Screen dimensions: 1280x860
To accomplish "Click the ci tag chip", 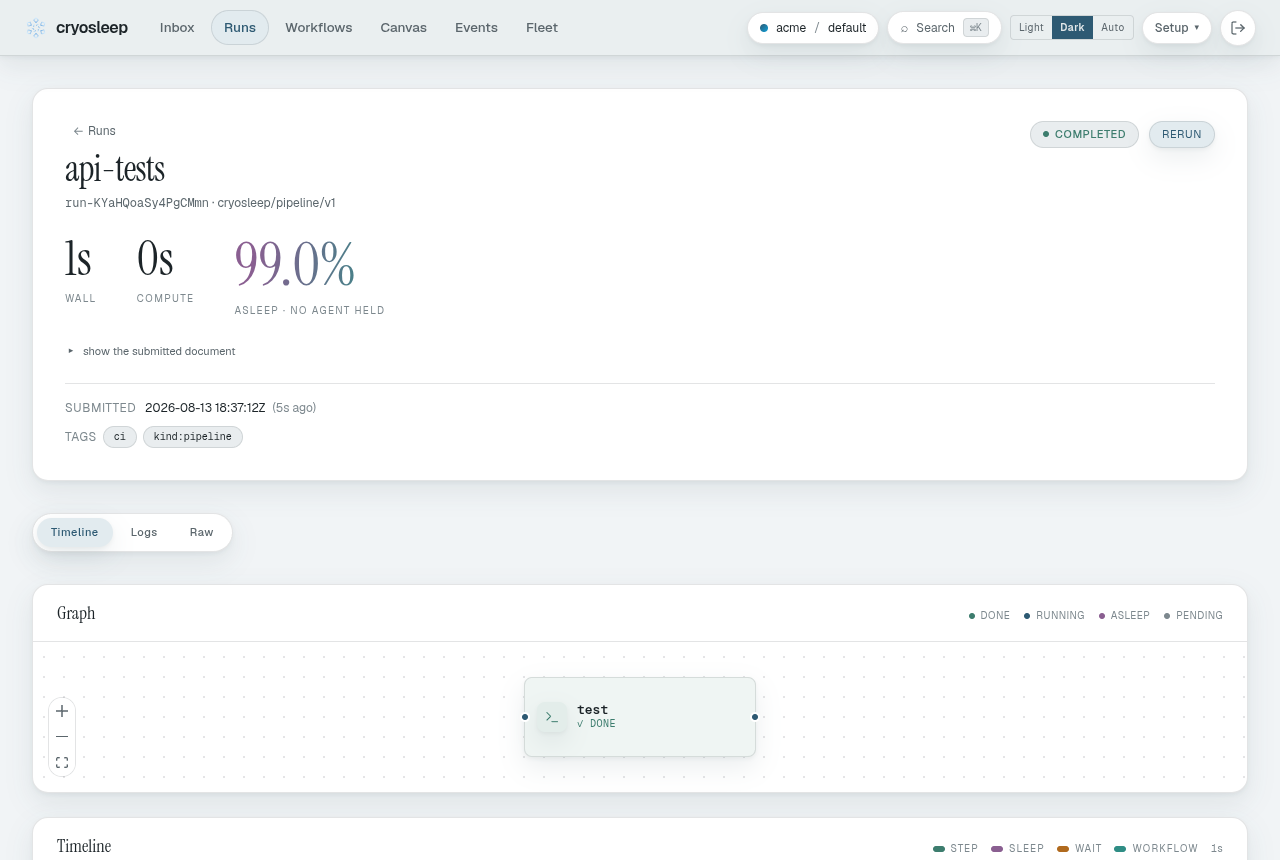I will pos(120,437).
